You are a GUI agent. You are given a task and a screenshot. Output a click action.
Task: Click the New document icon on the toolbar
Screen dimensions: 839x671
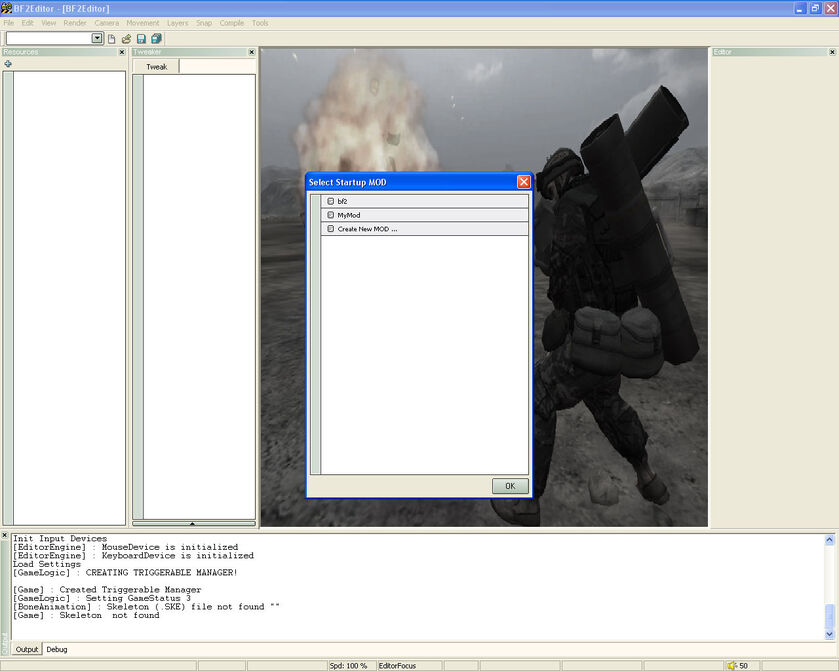[111, 38]
